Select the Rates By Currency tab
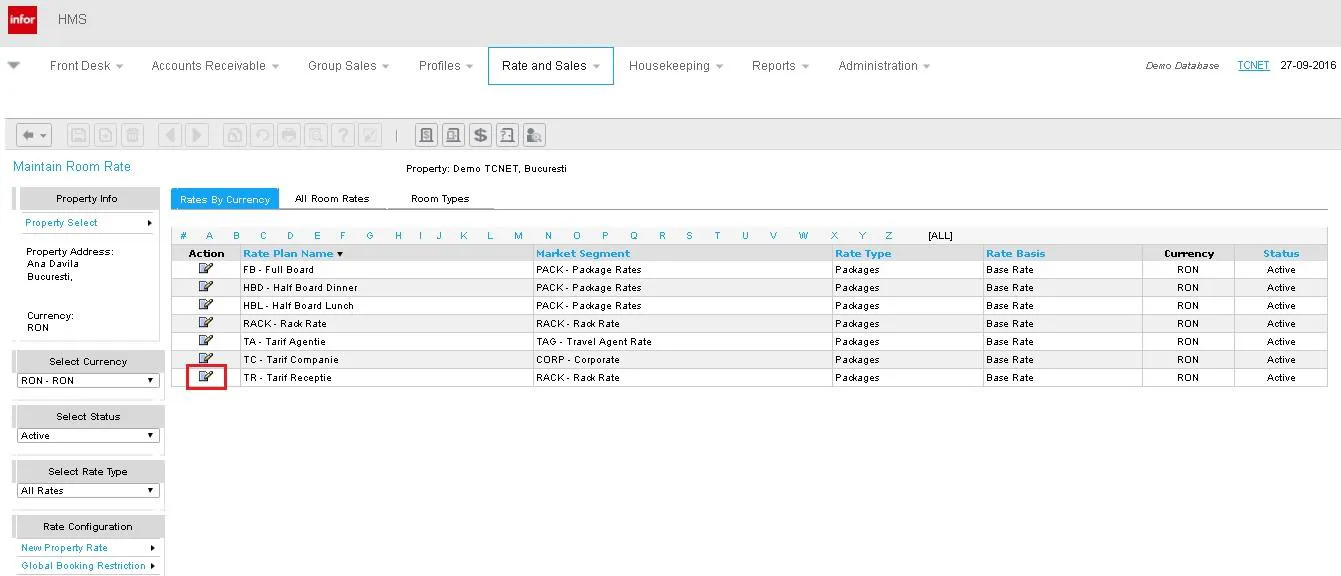 (x=225, y=199)
